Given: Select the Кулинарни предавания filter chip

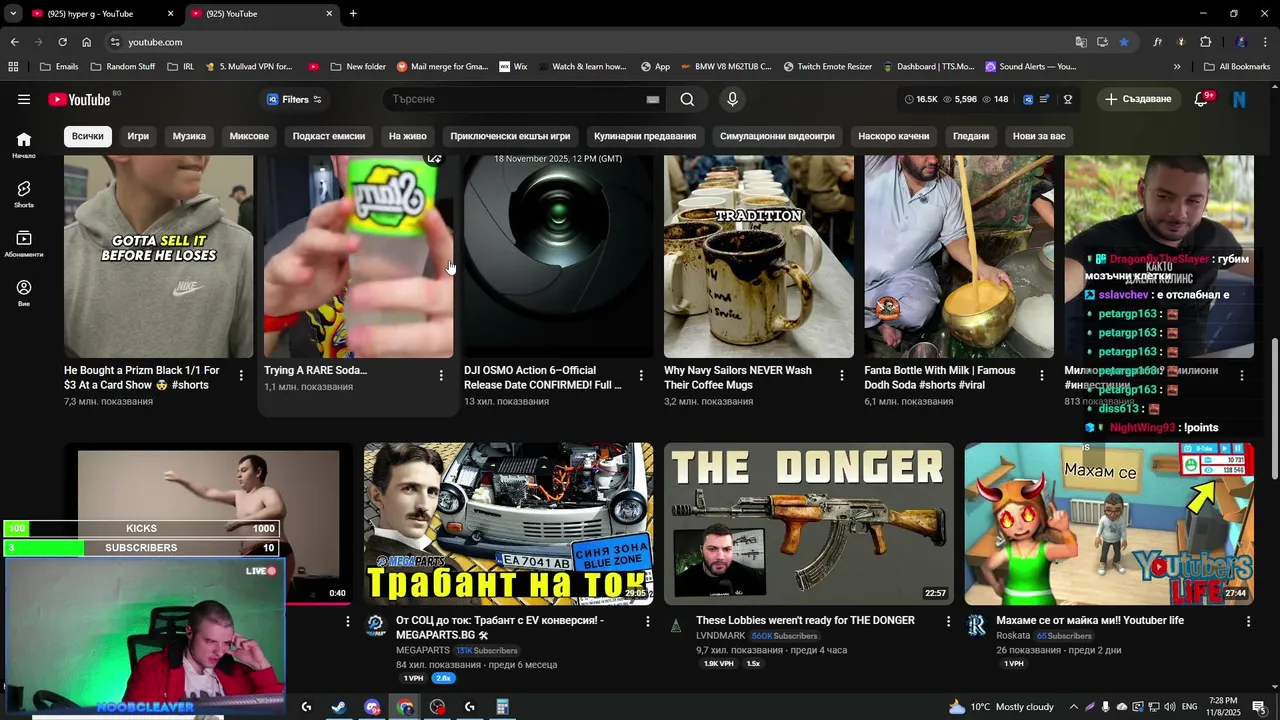Looking at the screenshot, I should pyautogui.click(x=645, y=136).
